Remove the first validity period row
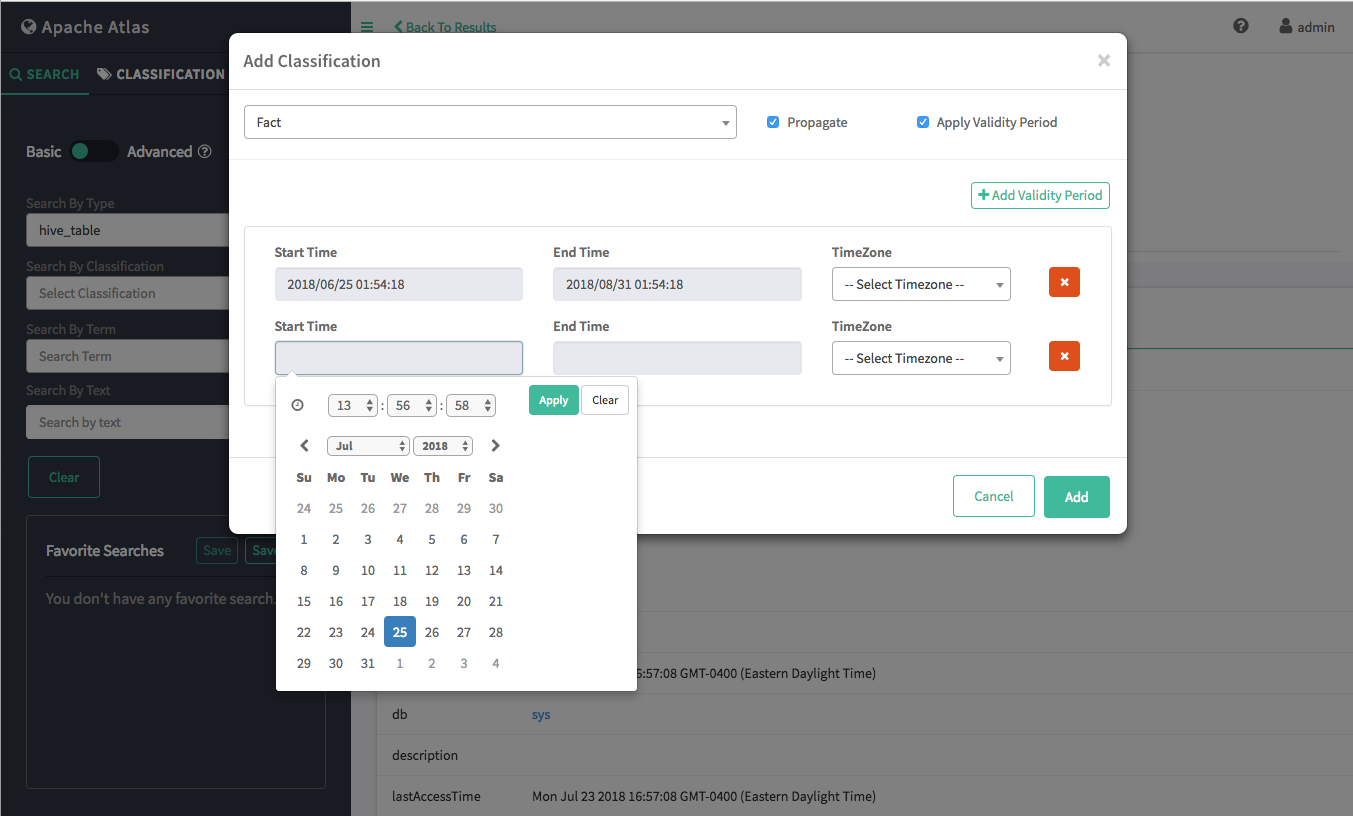Viewport: 1353px width, 816px height. [x=1064, y=283]
